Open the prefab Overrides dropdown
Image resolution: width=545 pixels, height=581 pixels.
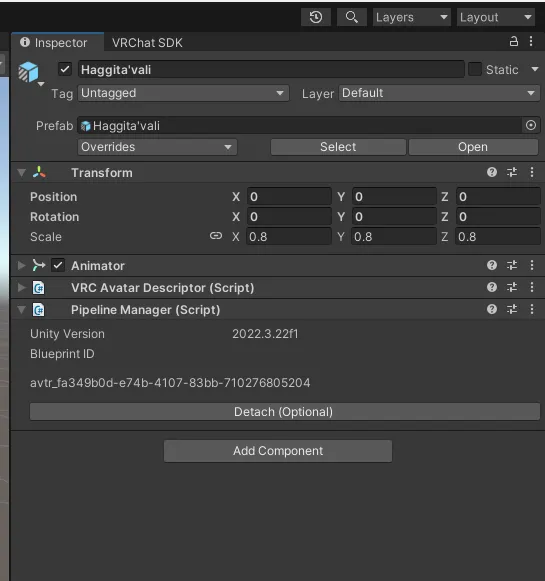click(x=157, y=147)
